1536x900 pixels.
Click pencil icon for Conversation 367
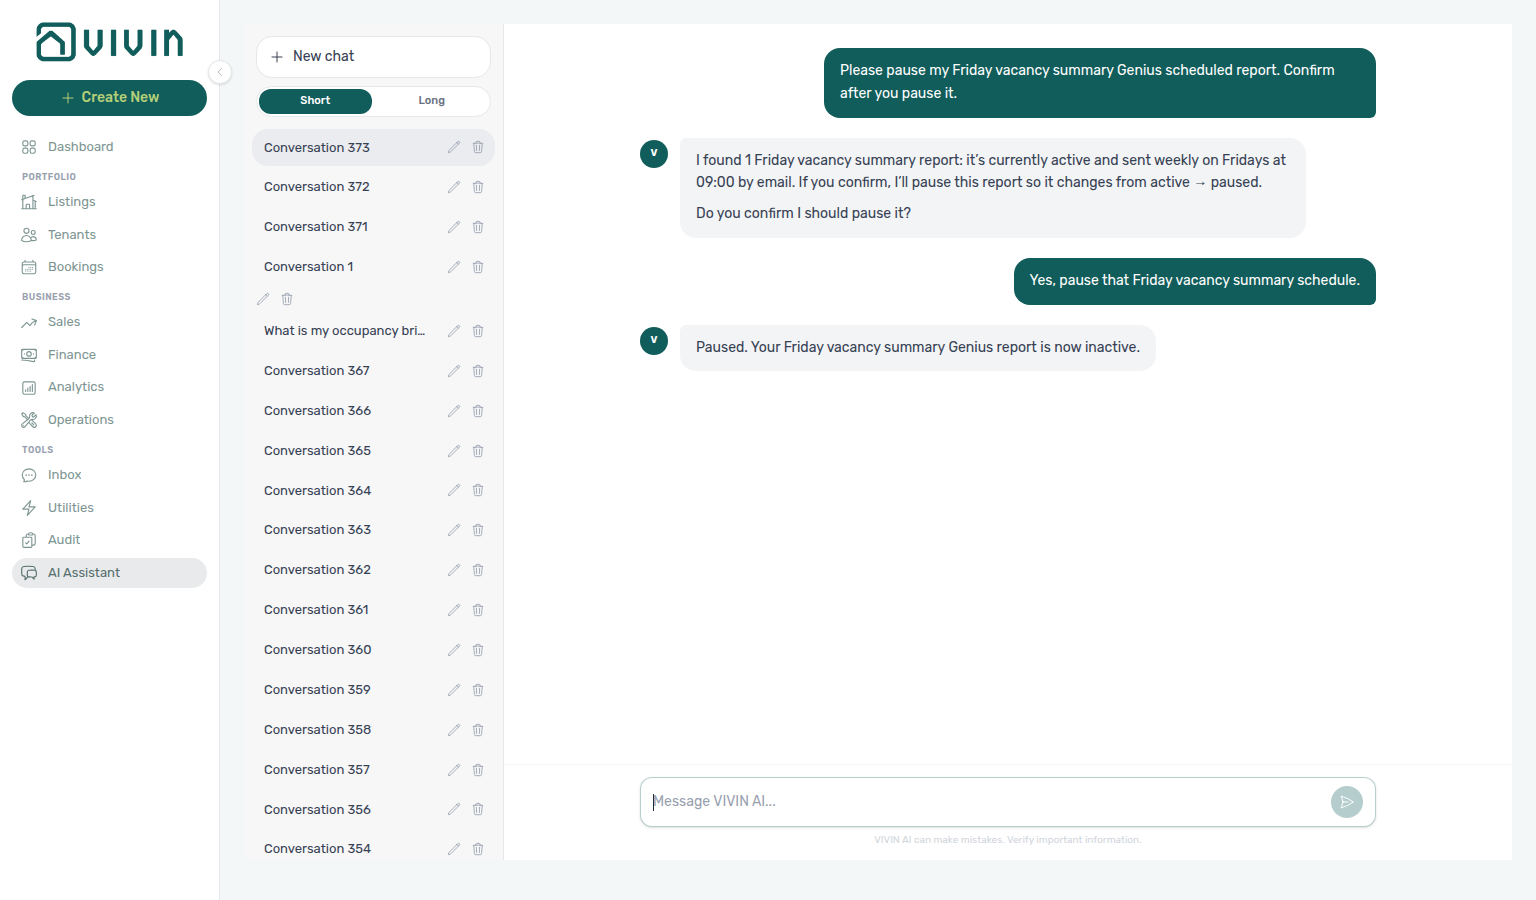point(454,371)
